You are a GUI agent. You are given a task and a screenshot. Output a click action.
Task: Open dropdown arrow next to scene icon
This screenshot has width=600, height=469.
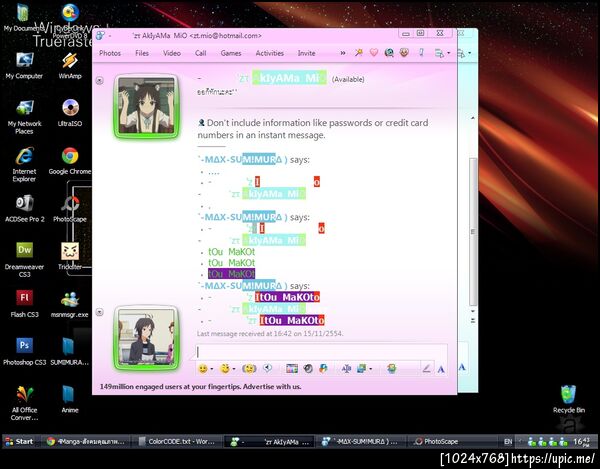tap(370, 369)
